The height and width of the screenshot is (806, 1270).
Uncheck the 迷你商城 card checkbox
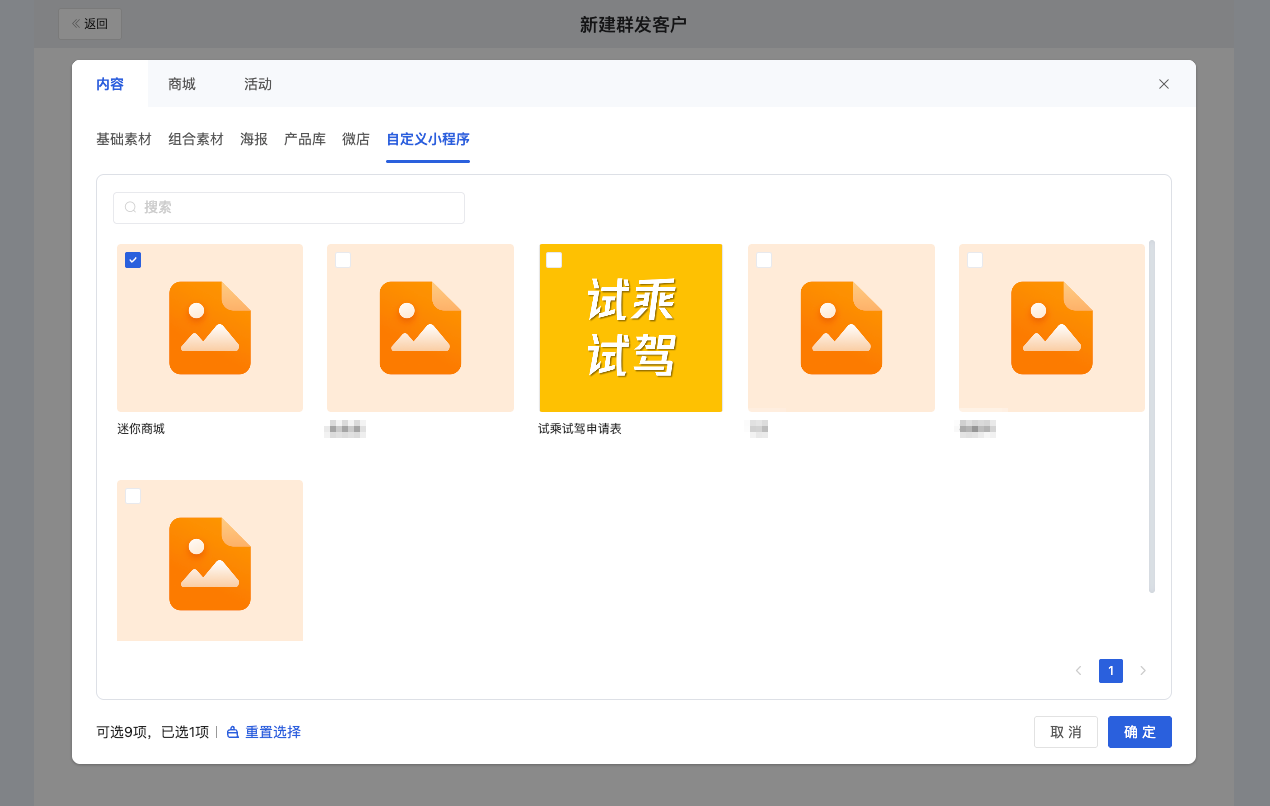(133, 260)
